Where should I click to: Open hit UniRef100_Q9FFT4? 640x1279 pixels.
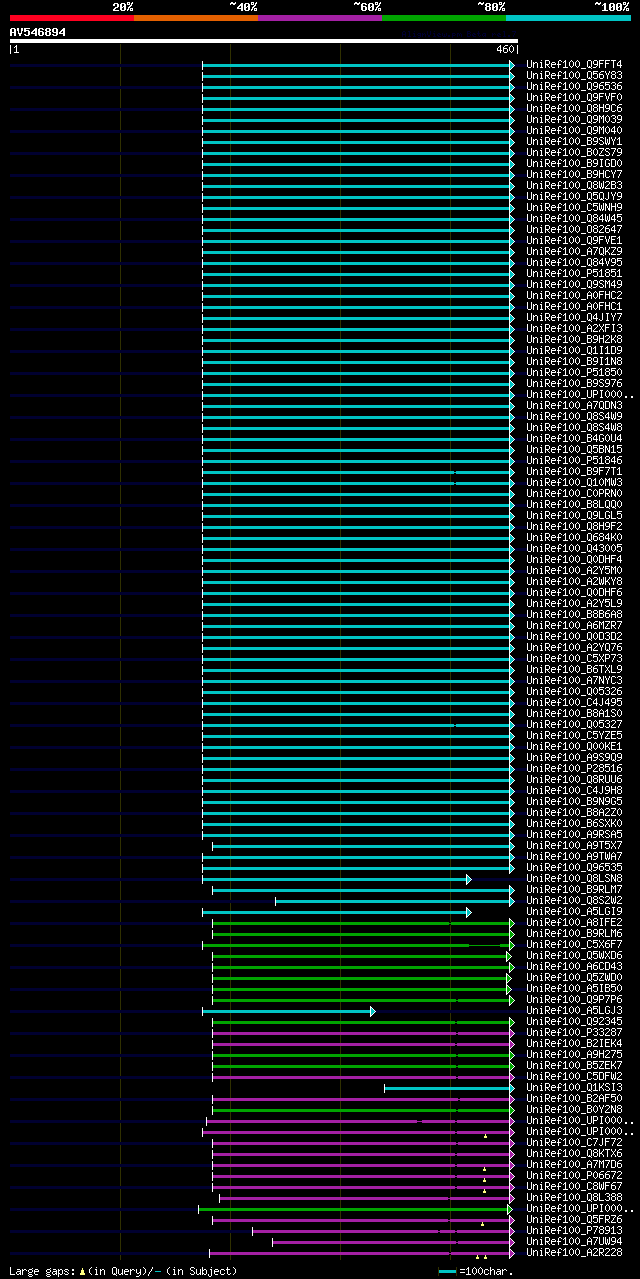[574, 64]
